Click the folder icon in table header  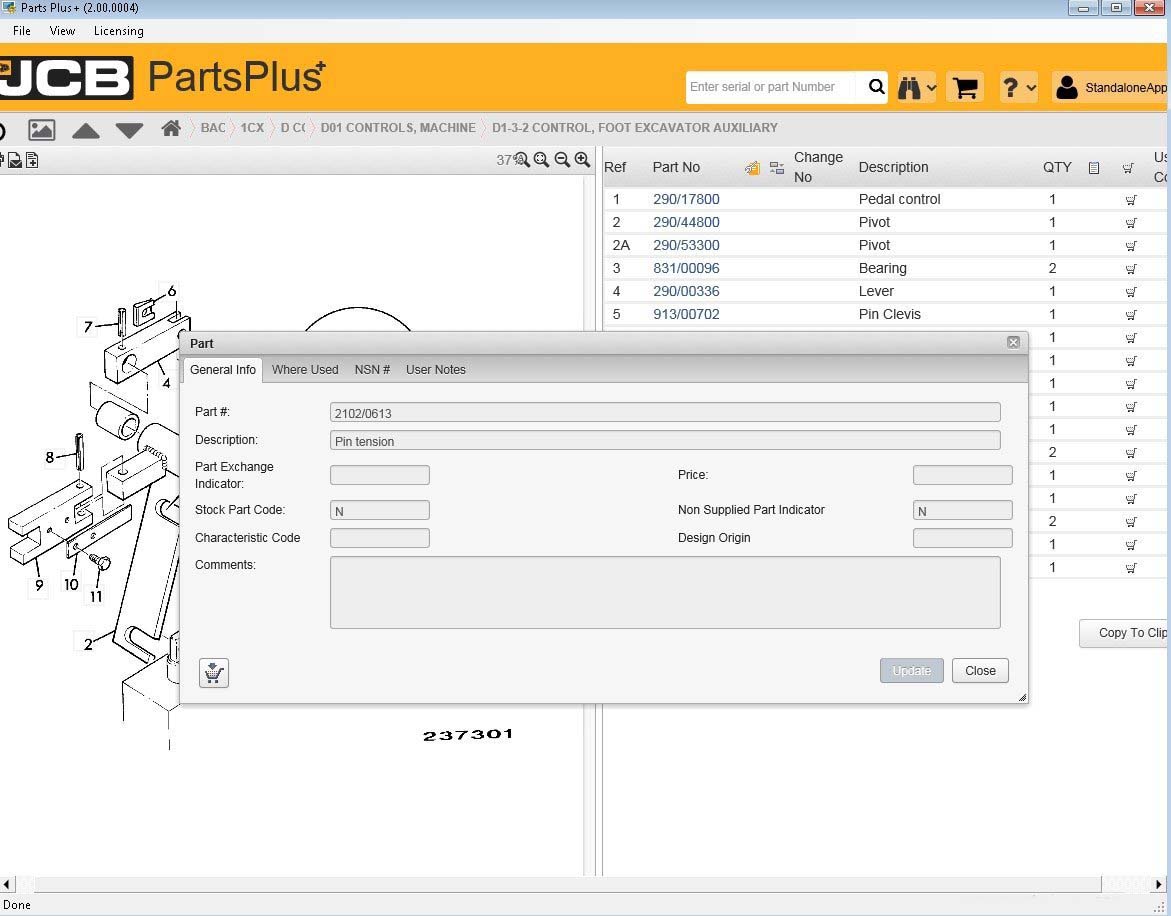click(x=753, y=168)
